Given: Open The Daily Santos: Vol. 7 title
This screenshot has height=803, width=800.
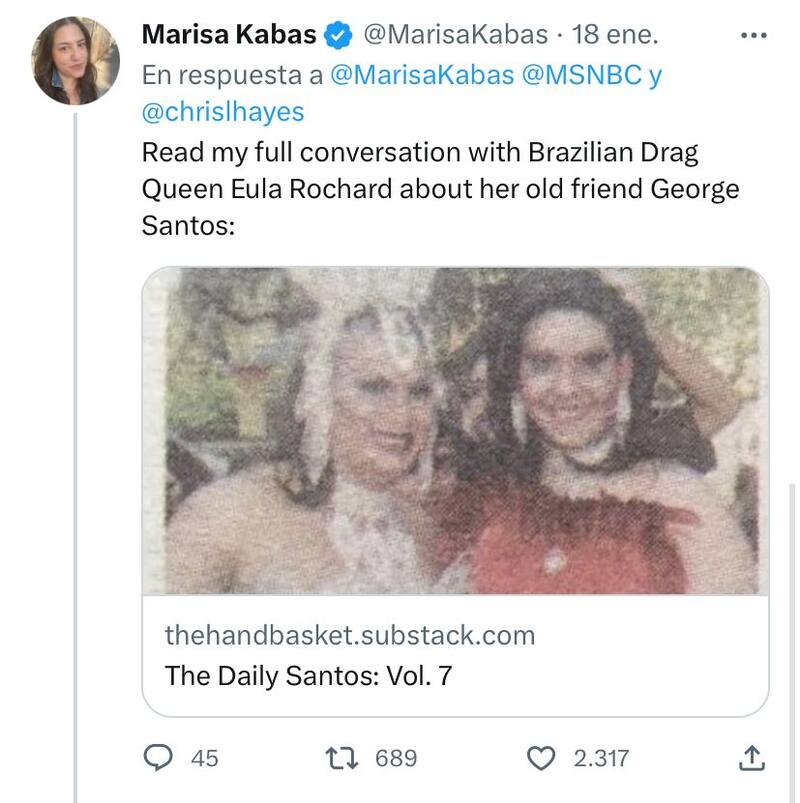Looking at the screenshot, I should [x=308, y=675].
